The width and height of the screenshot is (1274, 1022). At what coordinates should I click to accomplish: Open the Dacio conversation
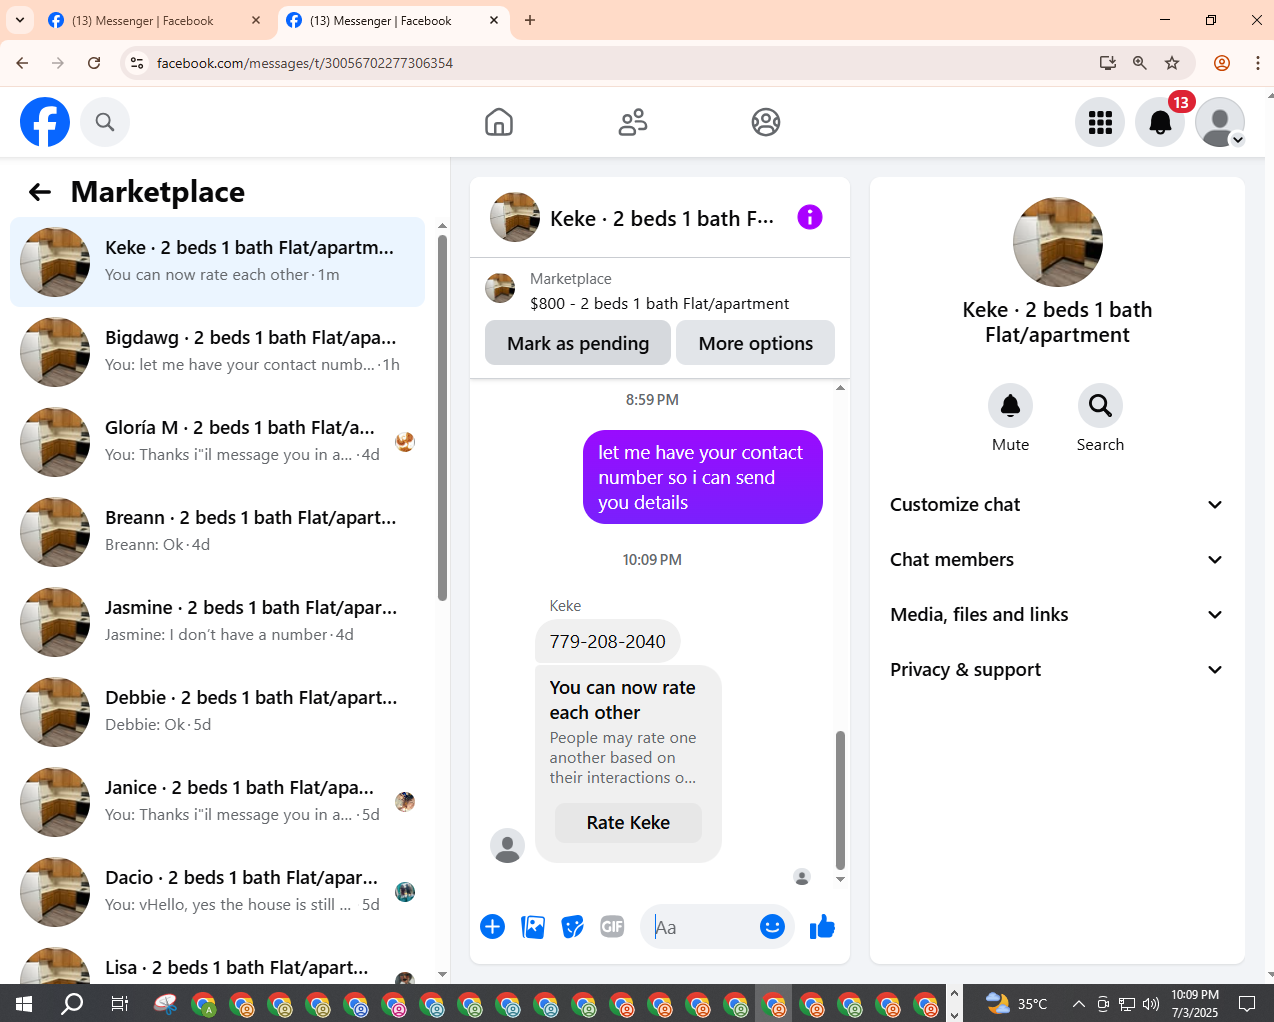tap(217, 892)
